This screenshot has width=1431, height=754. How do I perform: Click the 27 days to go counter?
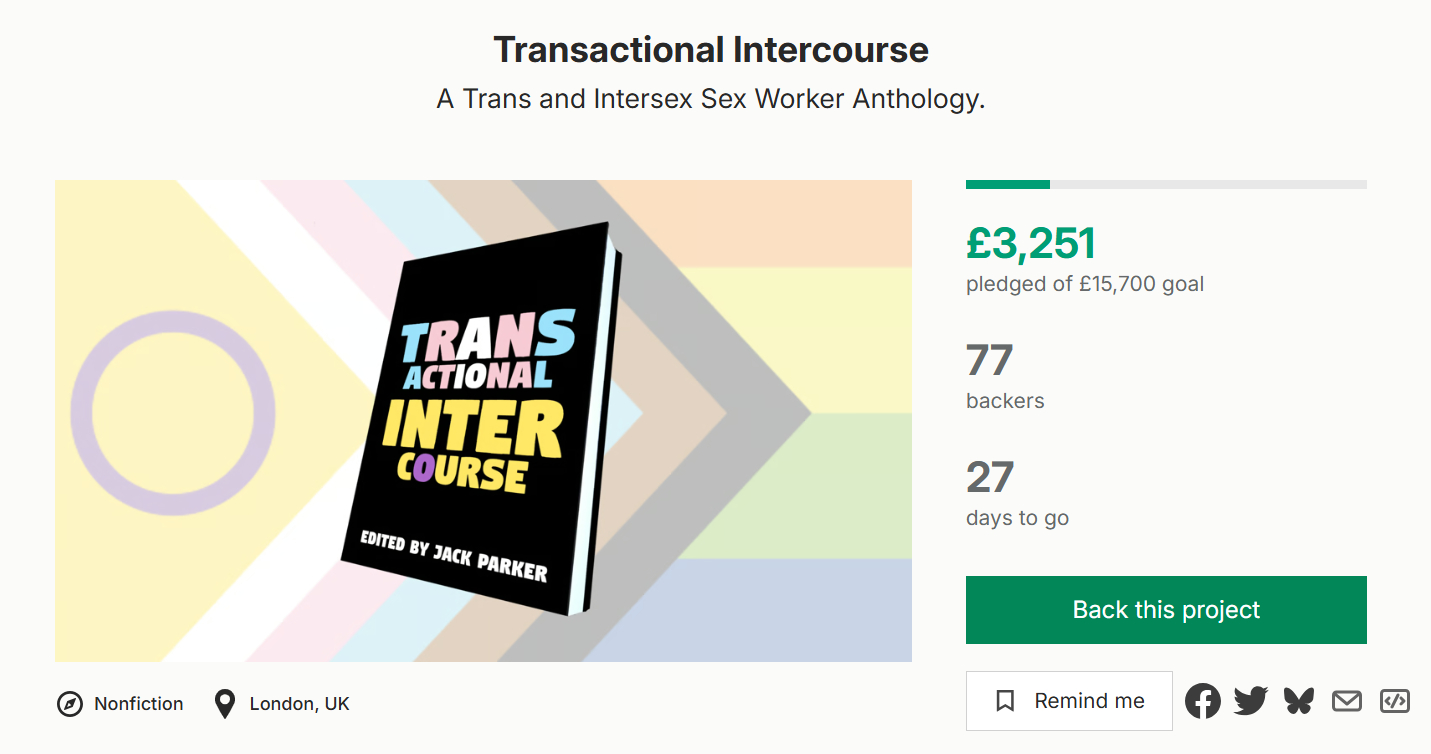coord(990,477)
